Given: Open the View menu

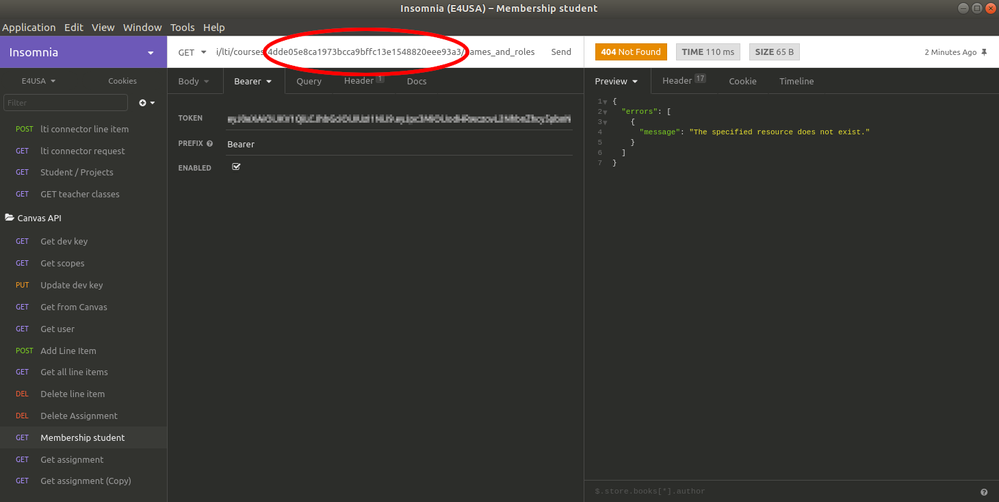Looking at the screenshot, I should tap(103, 27).
